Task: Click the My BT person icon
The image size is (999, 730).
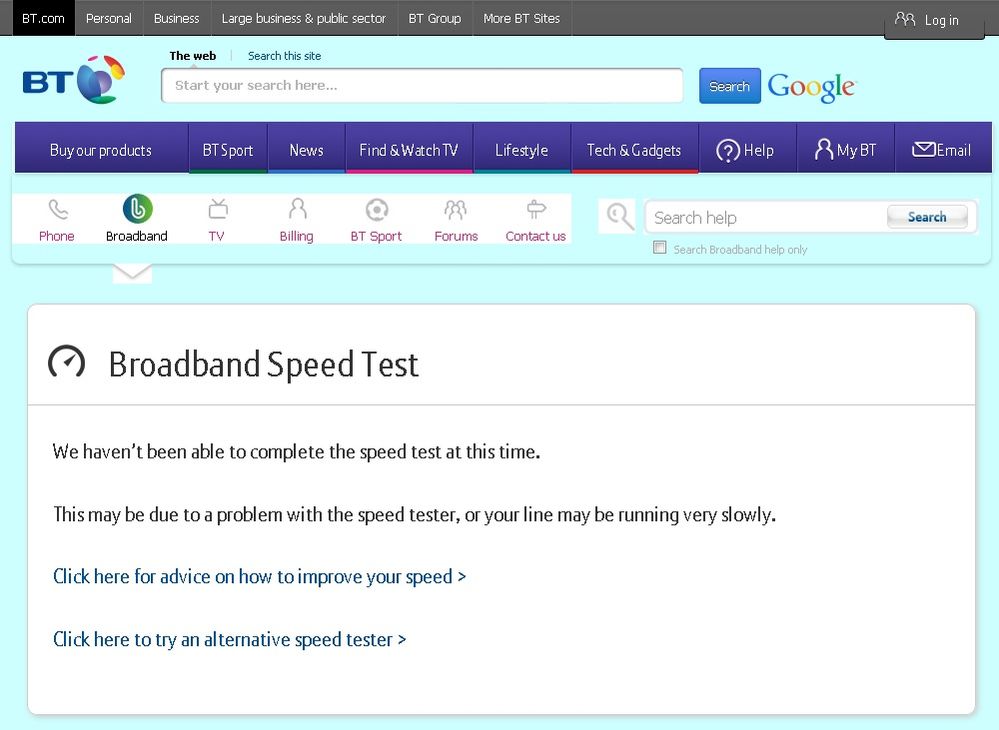Action: coord(824,150)
